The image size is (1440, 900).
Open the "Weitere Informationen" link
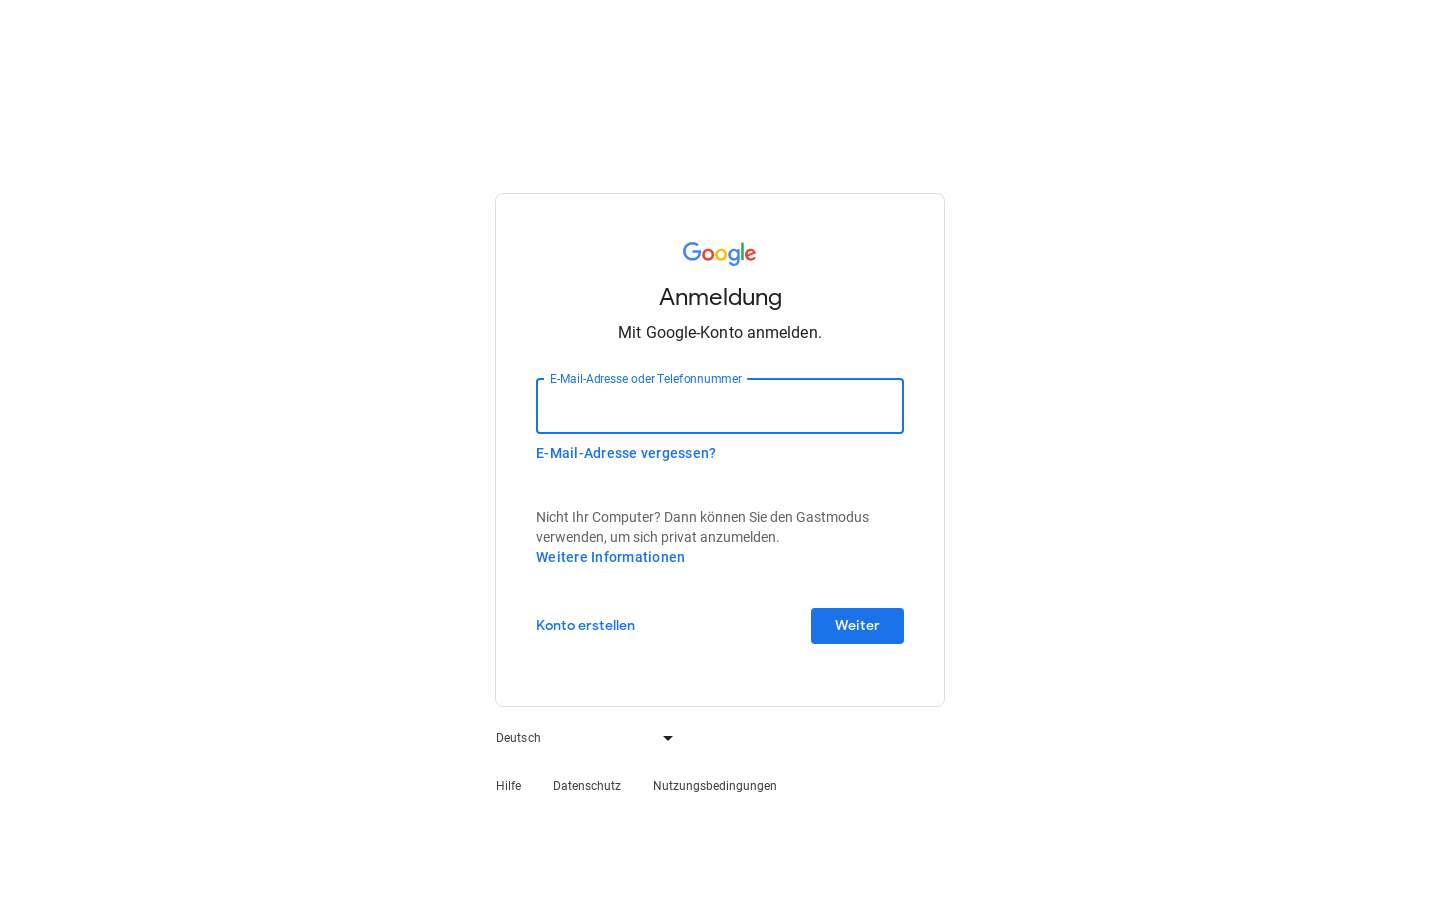click(610, 557)
